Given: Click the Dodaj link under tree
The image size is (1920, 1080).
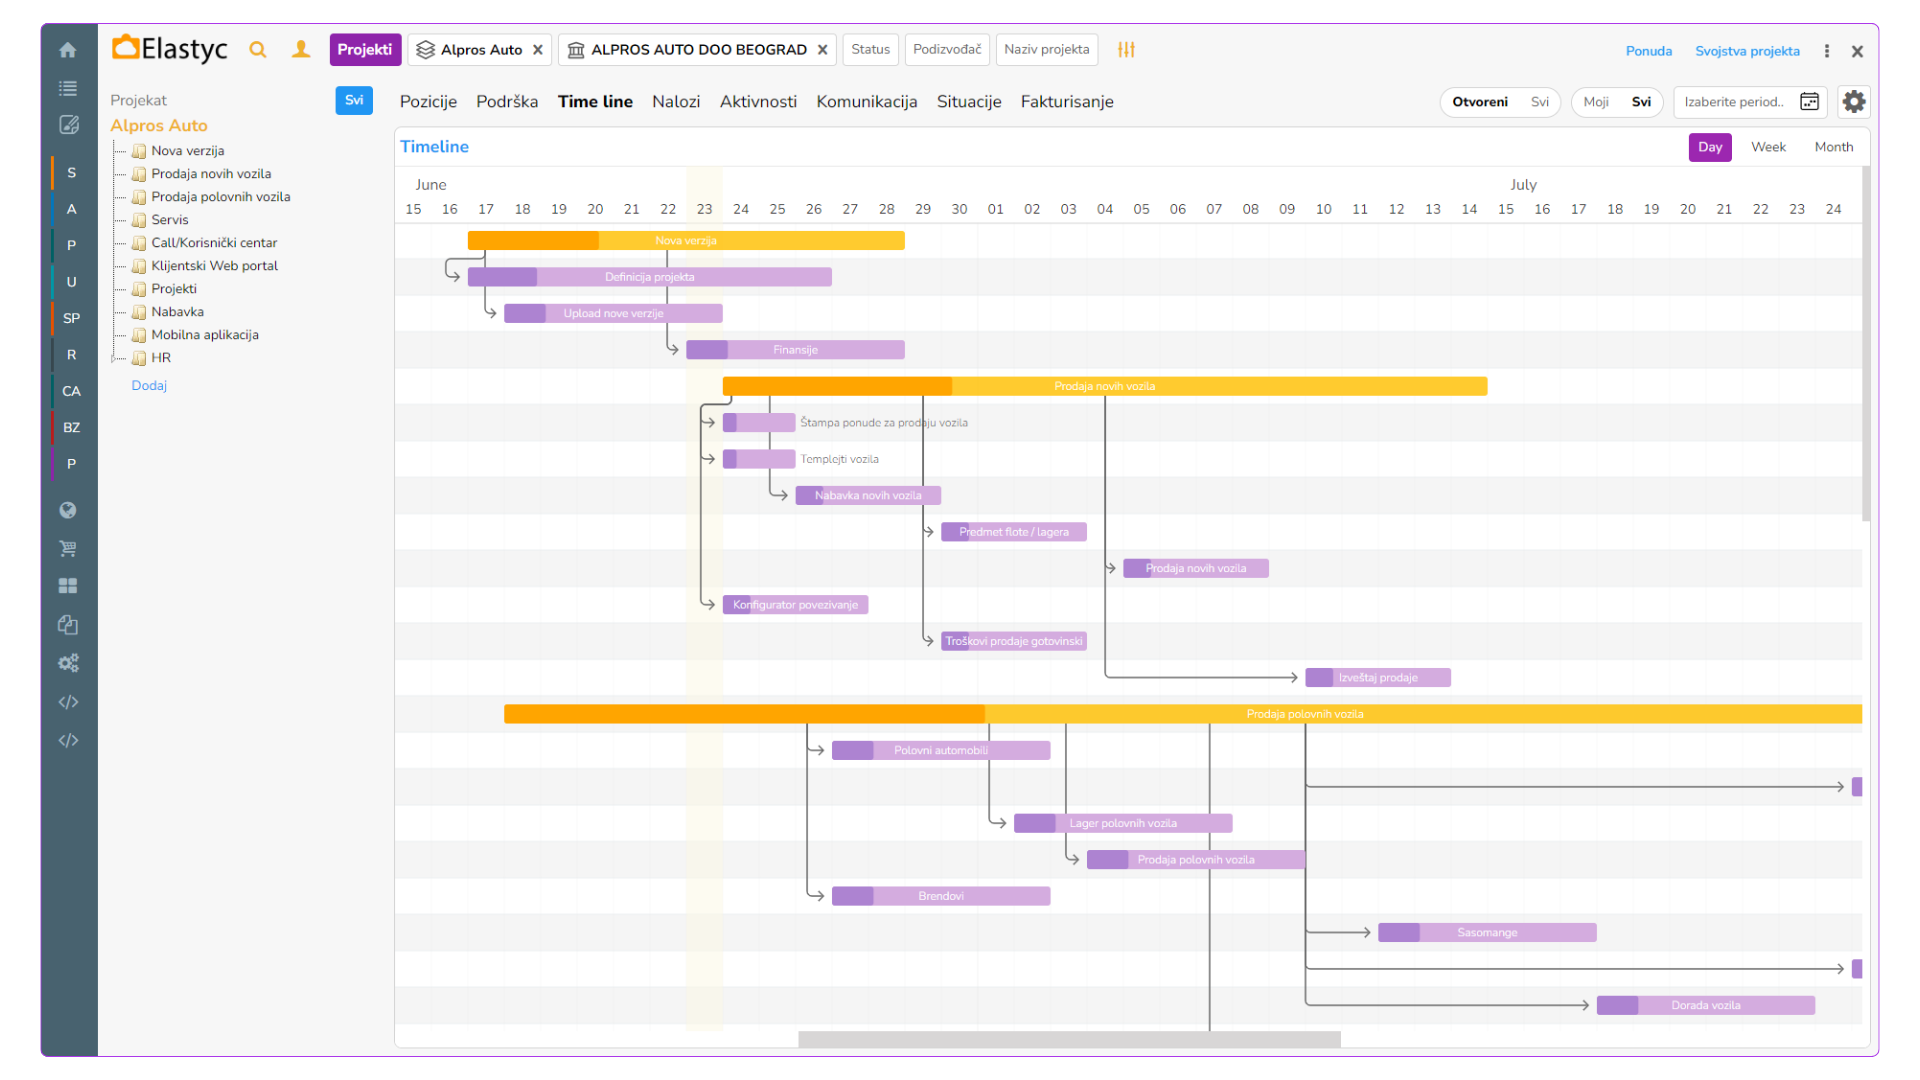Looking at the screenshot, I should click(149, 386).
